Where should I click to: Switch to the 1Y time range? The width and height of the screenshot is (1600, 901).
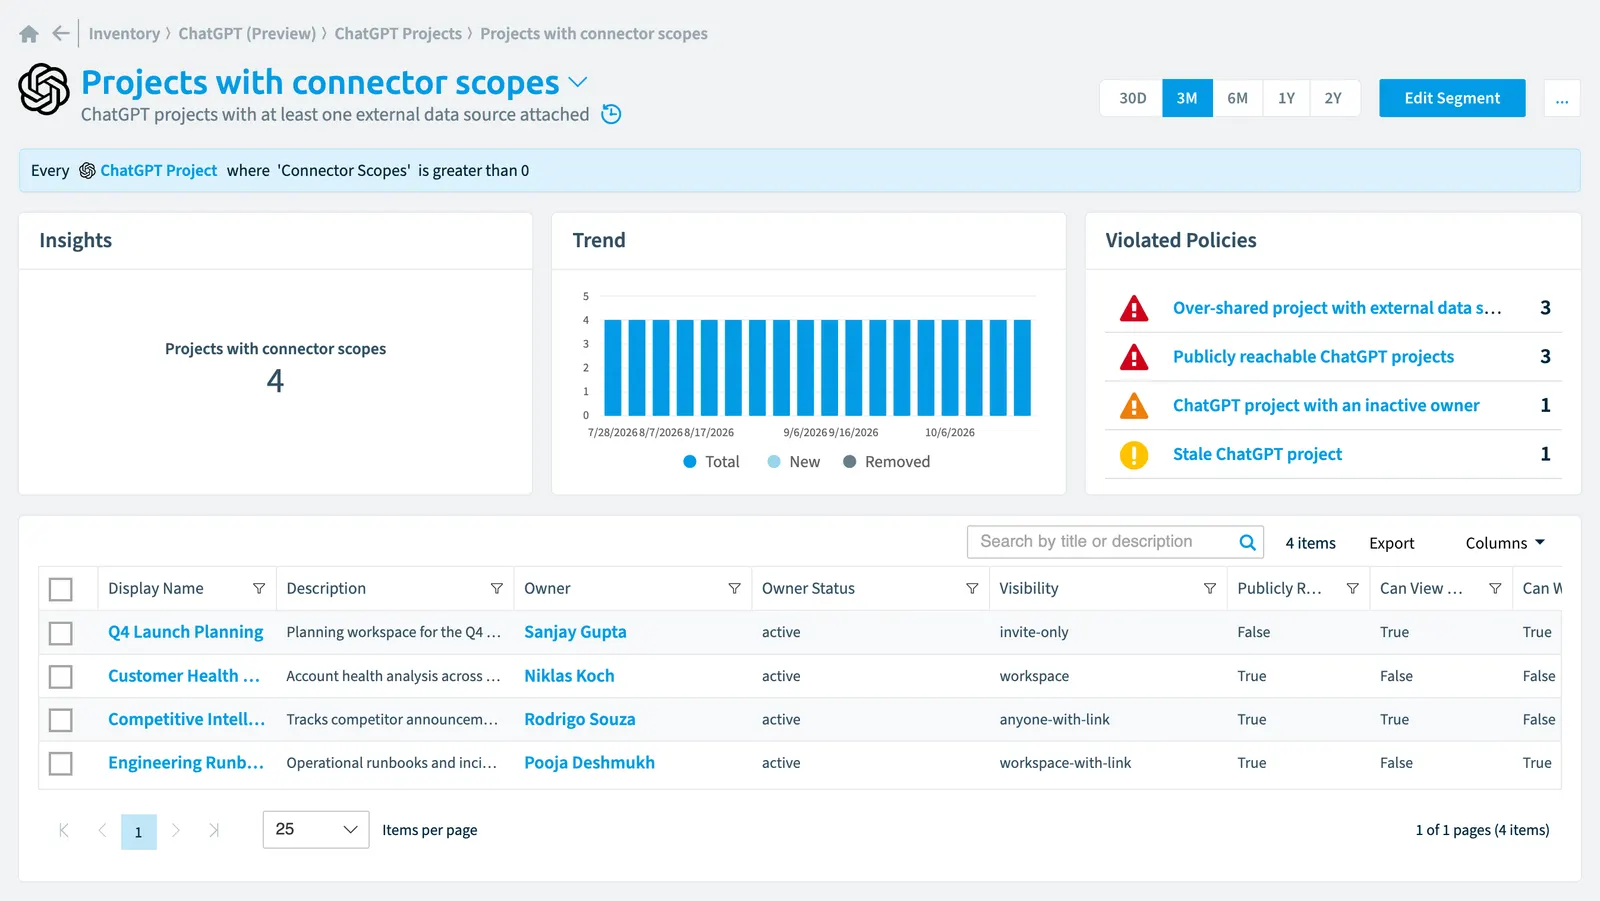(1286, 98)
